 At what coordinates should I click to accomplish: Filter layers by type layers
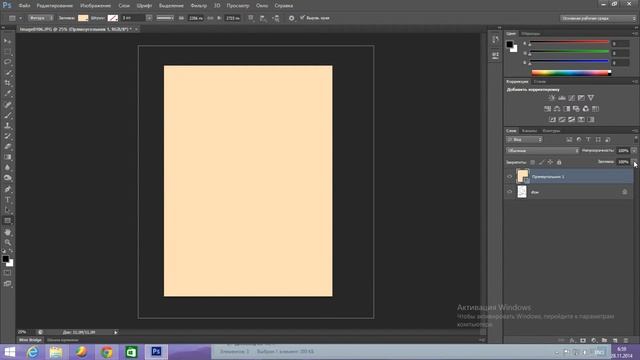[588, 140]
